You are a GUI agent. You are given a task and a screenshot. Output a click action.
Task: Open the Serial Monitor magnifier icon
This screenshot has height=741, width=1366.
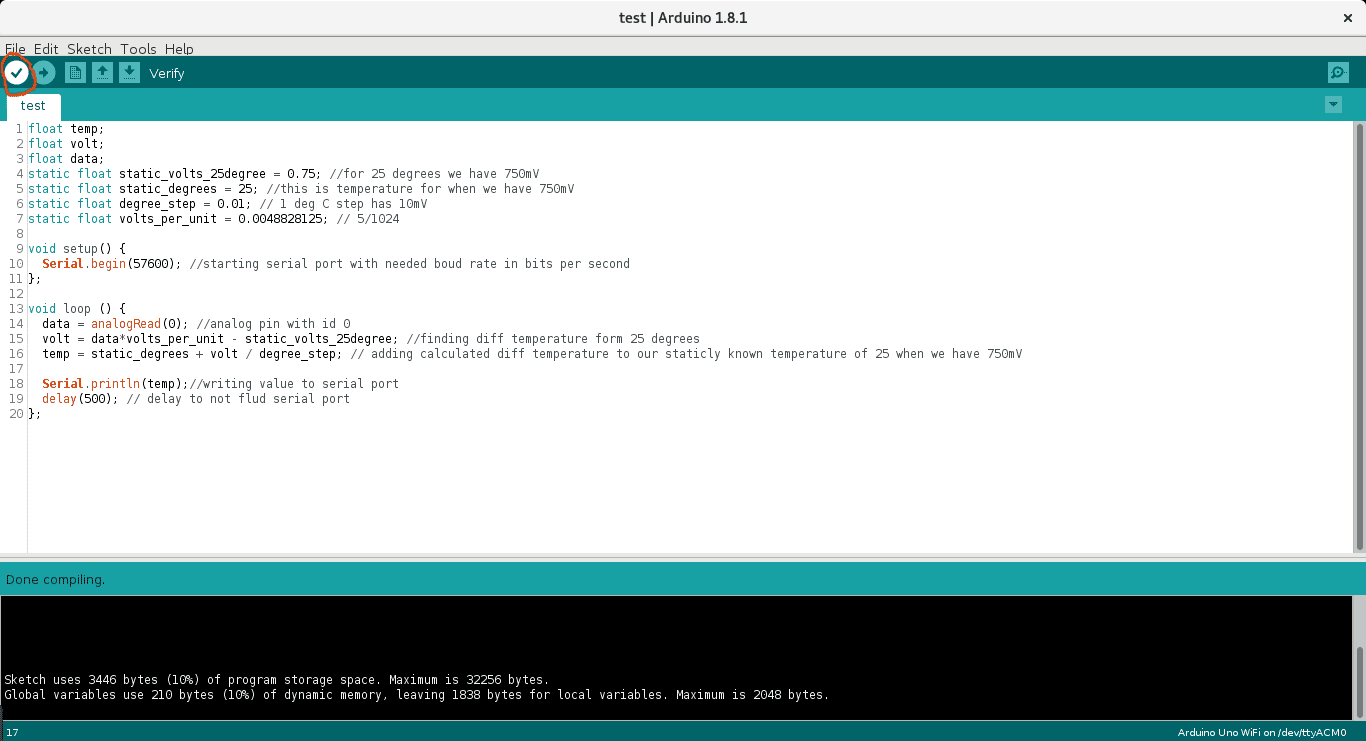1337,72
